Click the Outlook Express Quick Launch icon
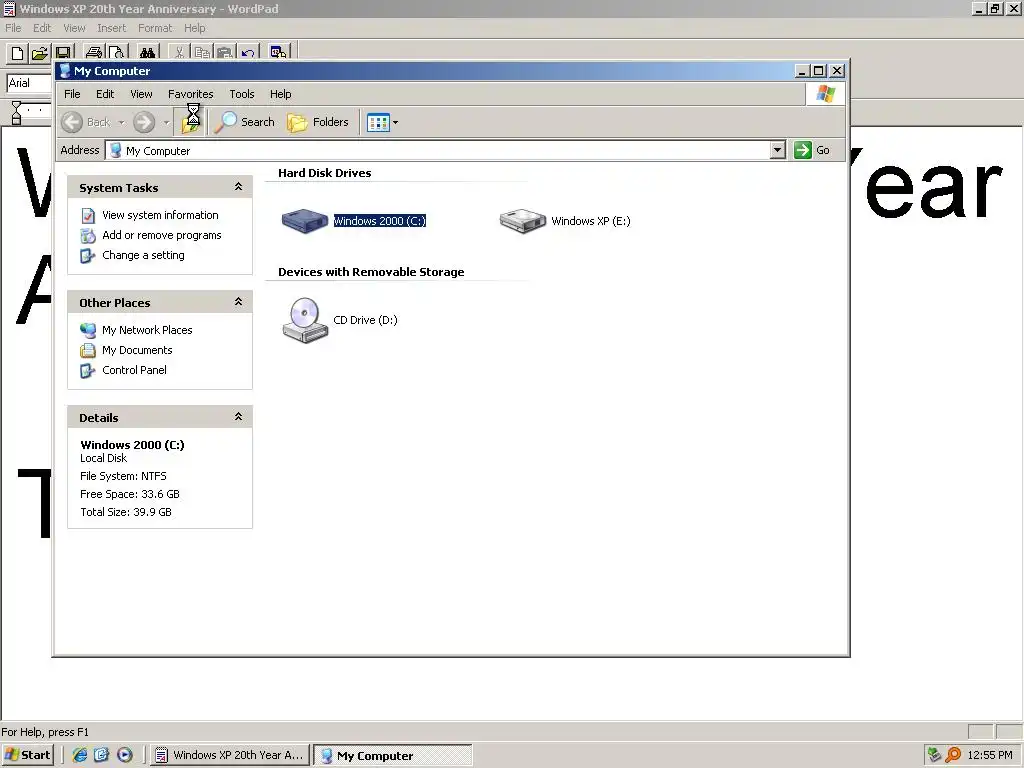 click(x=101, y=755)
